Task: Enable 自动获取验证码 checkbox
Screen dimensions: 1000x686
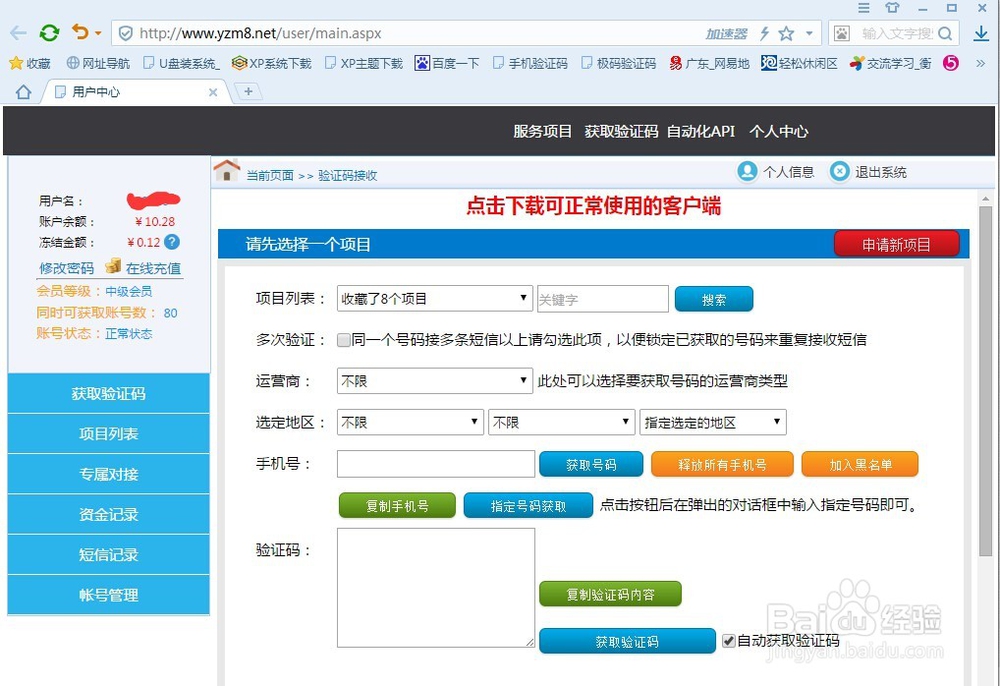Action: 729,641
